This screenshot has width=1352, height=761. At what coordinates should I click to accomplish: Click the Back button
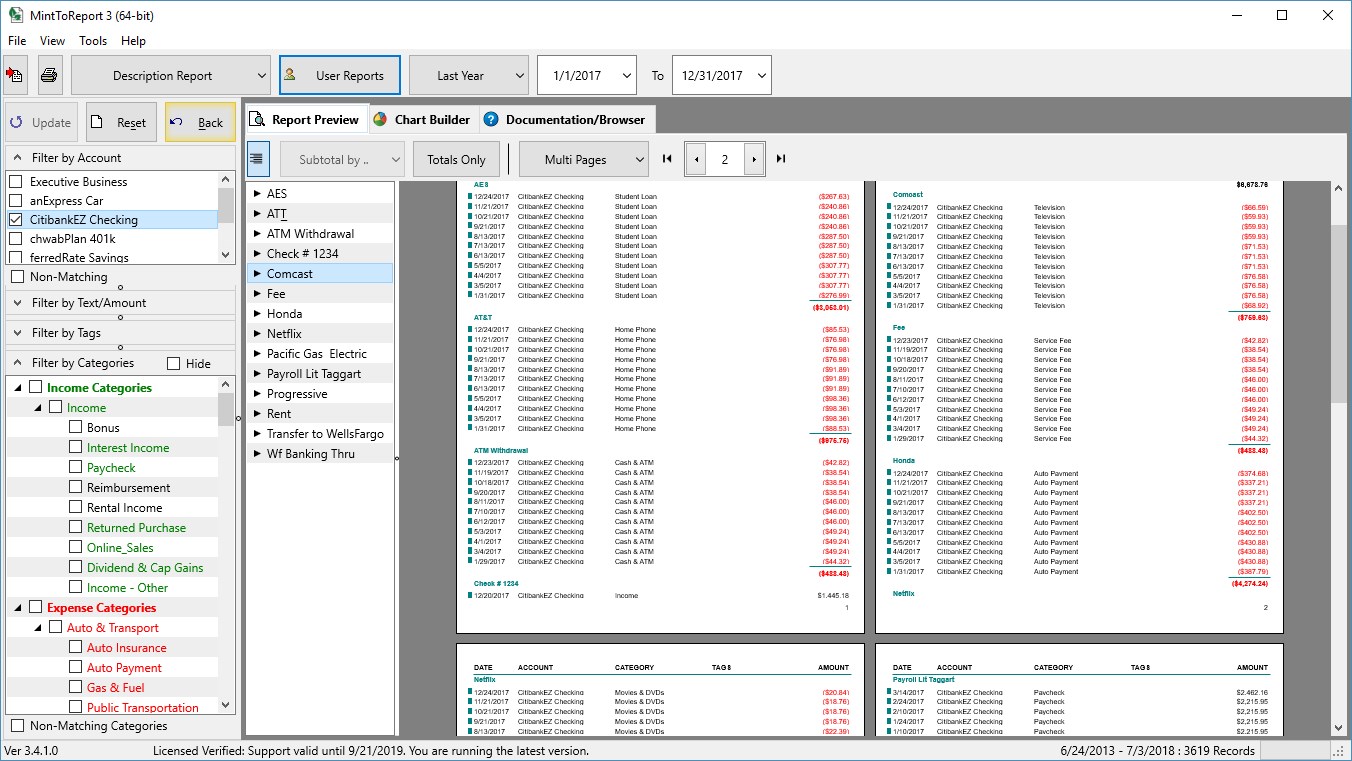tap(200, 122)
